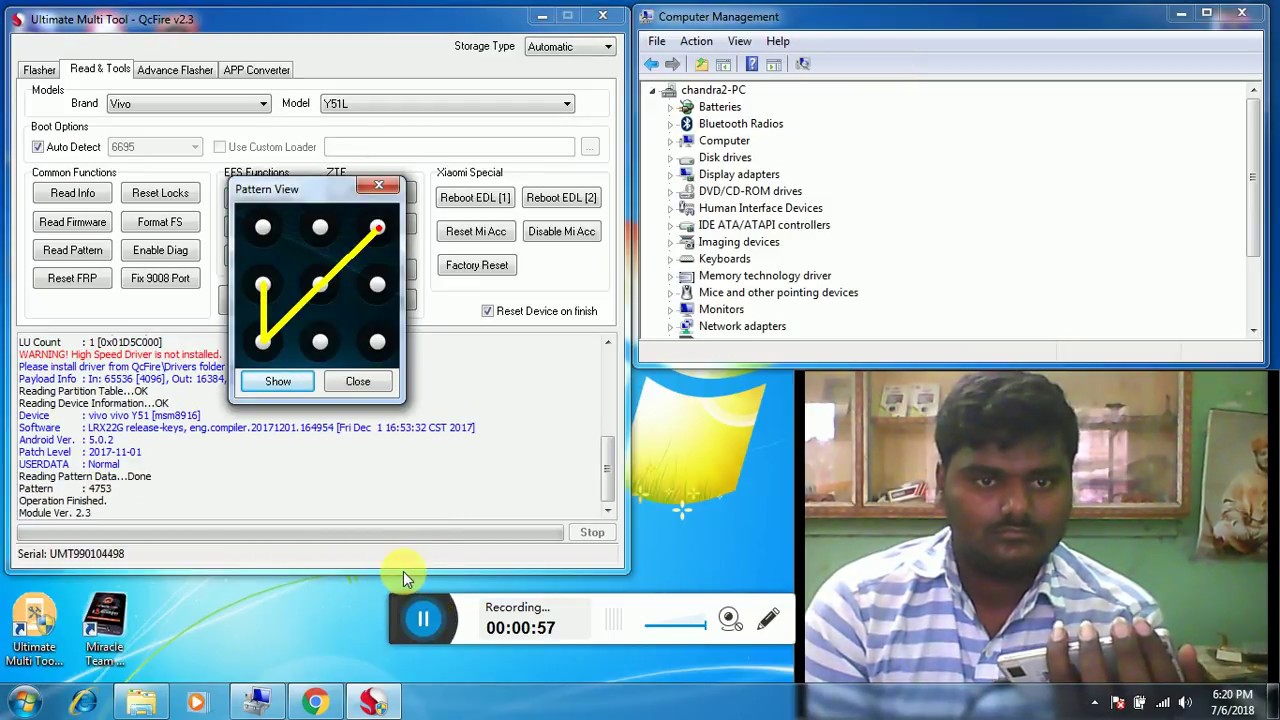This screenshot has width=1280, height=720.
Task: Open Ultimate Multi Tool desktop shortcut
Action: [34, 630]
